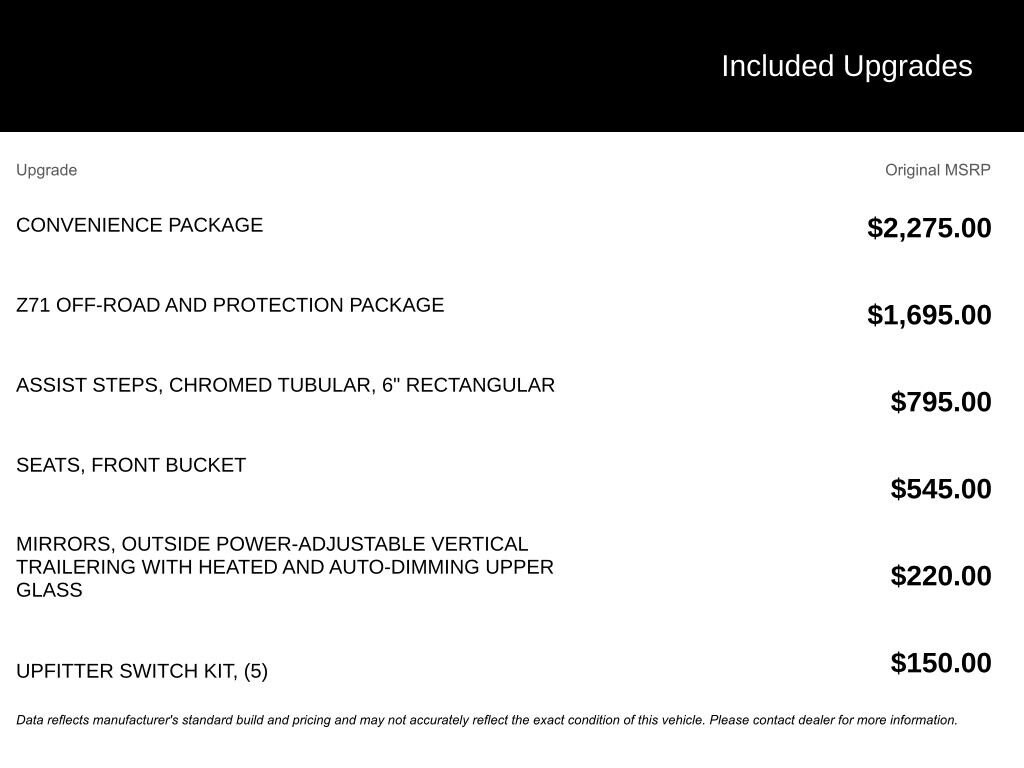Click the $545.00 price
Image resolution: width=1024 pixels, height=768 pixels.
(x=941, y=489)
